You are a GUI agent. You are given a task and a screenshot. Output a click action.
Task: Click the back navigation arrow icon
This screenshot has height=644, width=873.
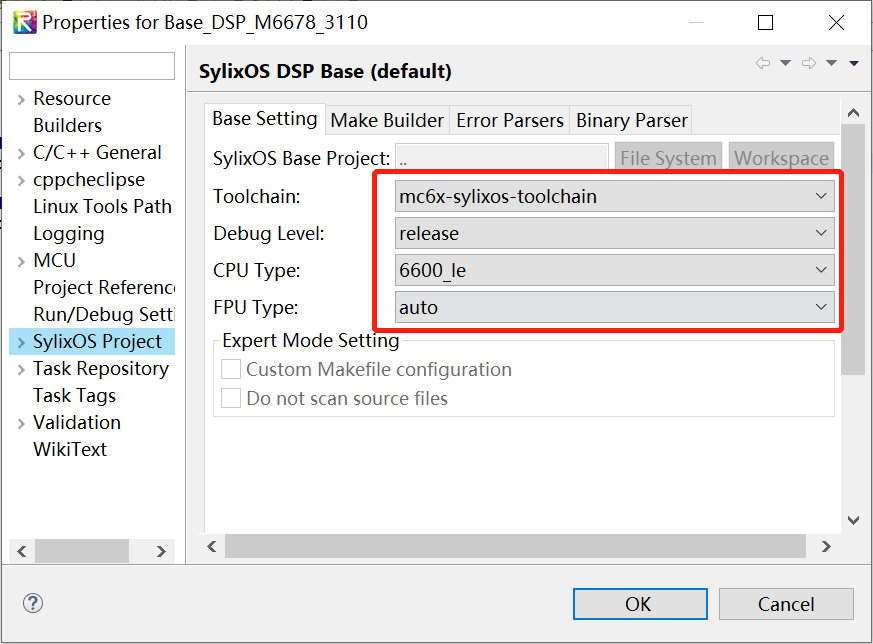(763, 63)
